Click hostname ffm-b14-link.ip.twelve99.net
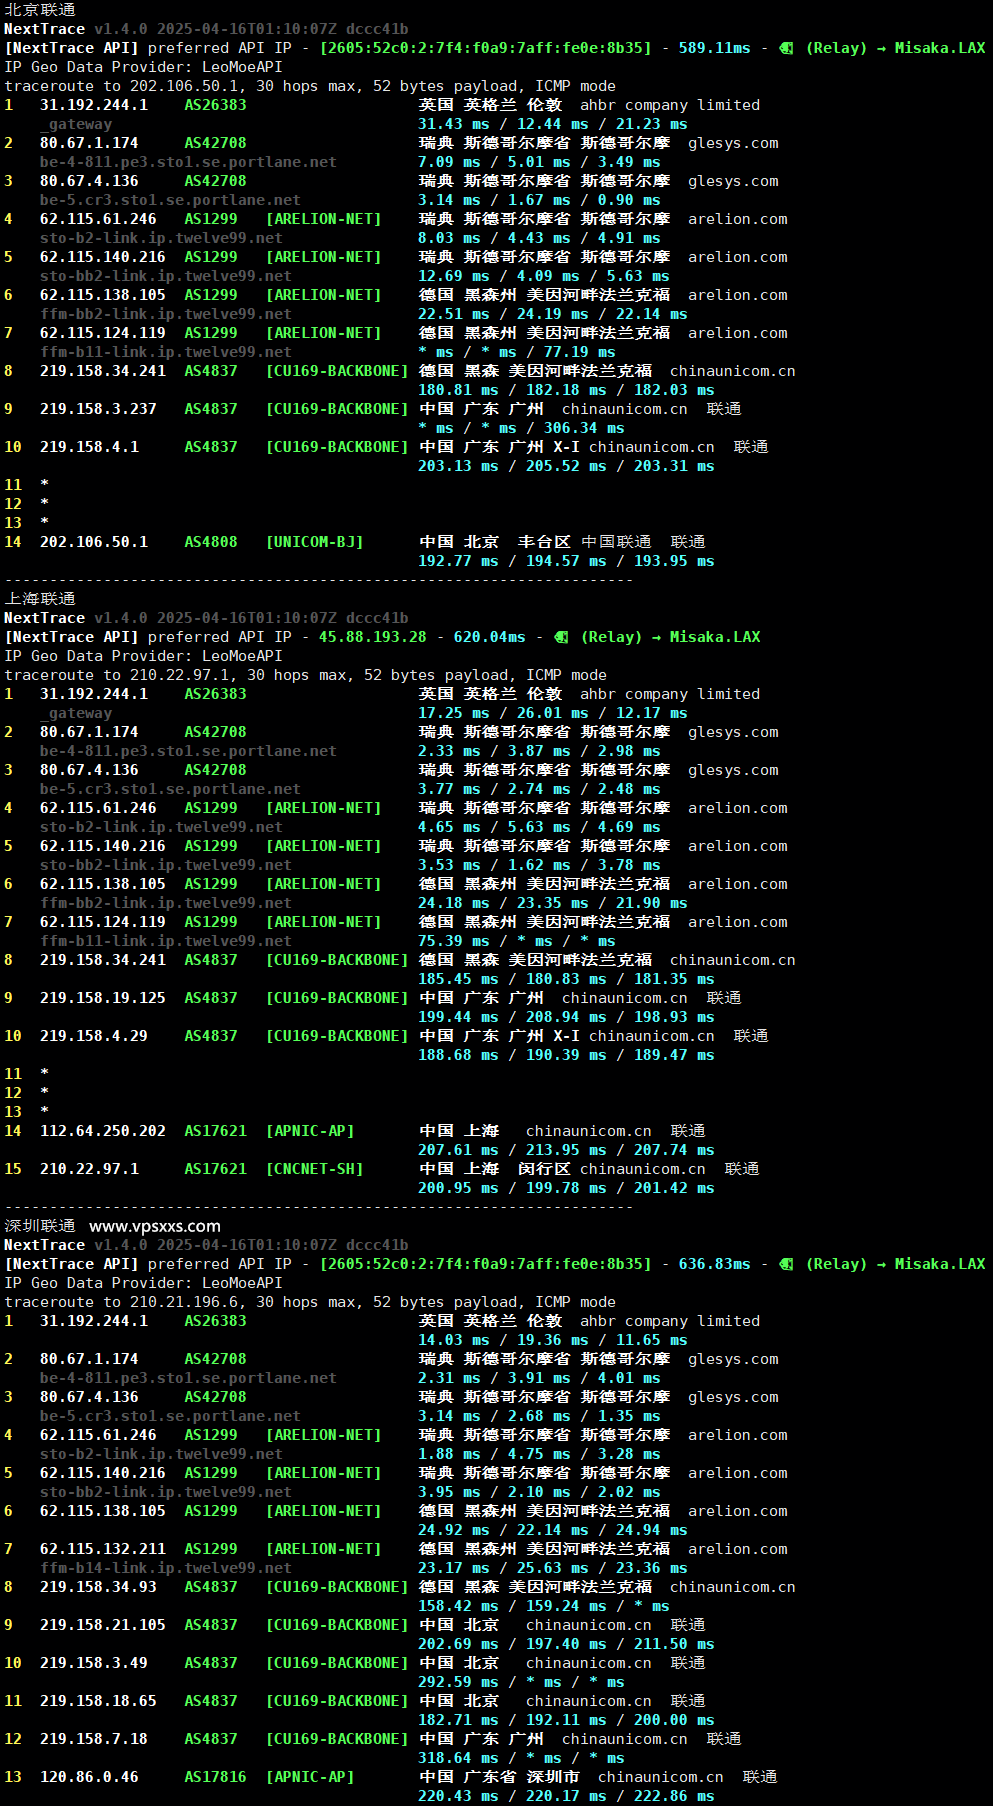This screenshot has width=993, height=1806. tap(166, 1568)
